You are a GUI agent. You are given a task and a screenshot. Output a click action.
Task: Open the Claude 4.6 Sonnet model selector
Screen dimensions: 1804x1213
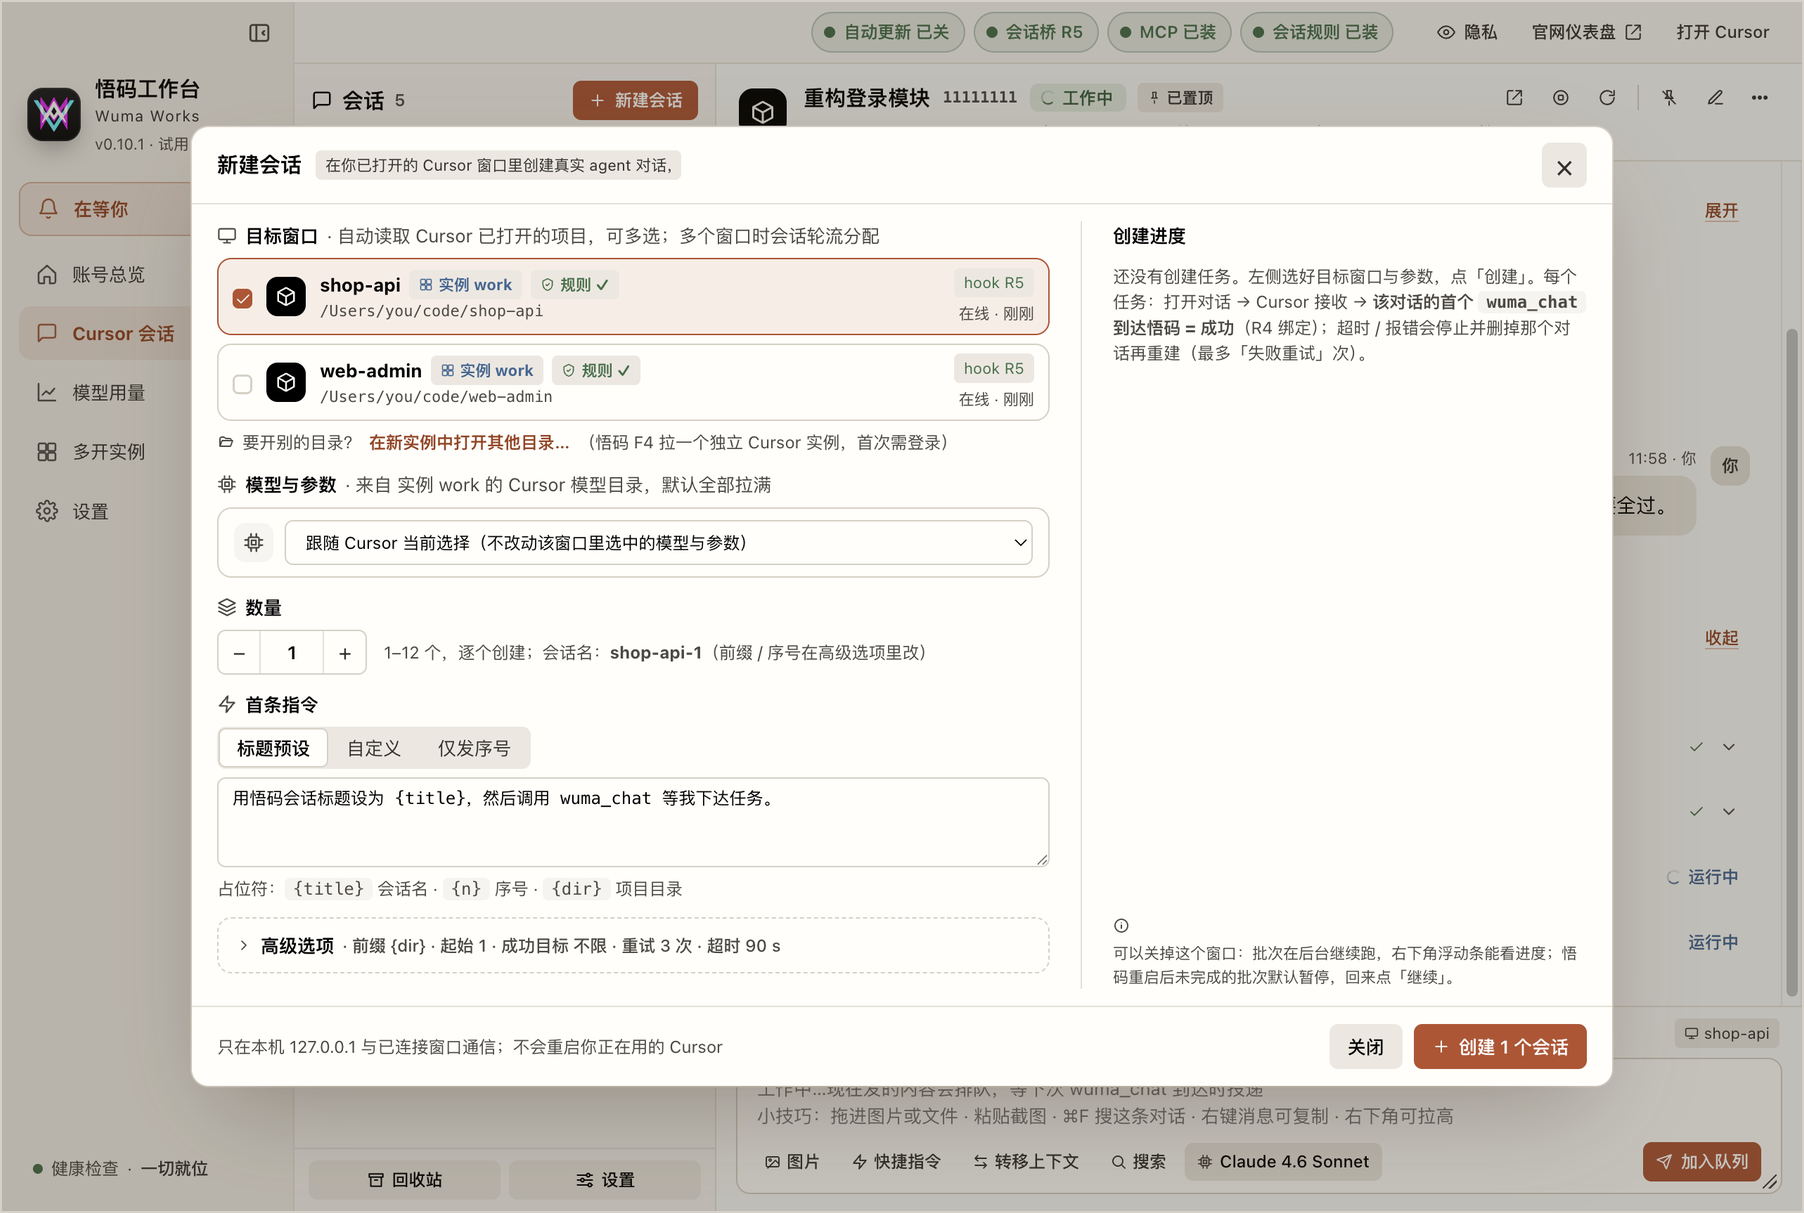pyautogui.click(x=1283, y=1161)
